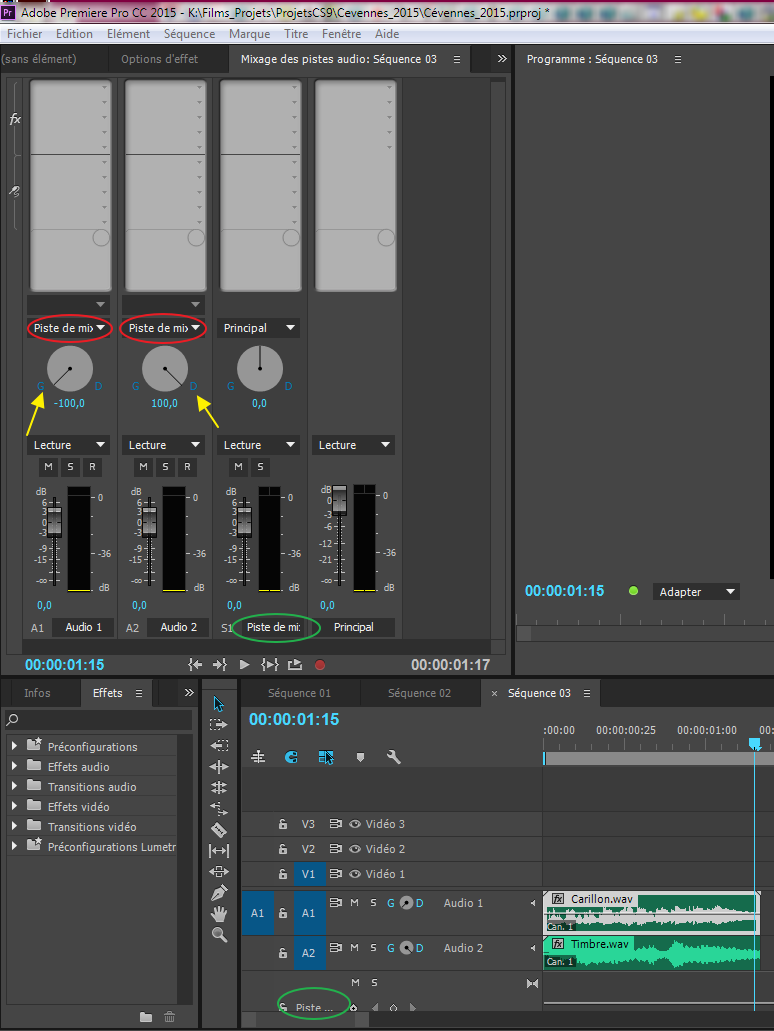Open Audio 2 output assignment dropdown
Image resolution: width=774 pixels, height=1031 pixels.
pyautogui.click(x=164, y=328)
